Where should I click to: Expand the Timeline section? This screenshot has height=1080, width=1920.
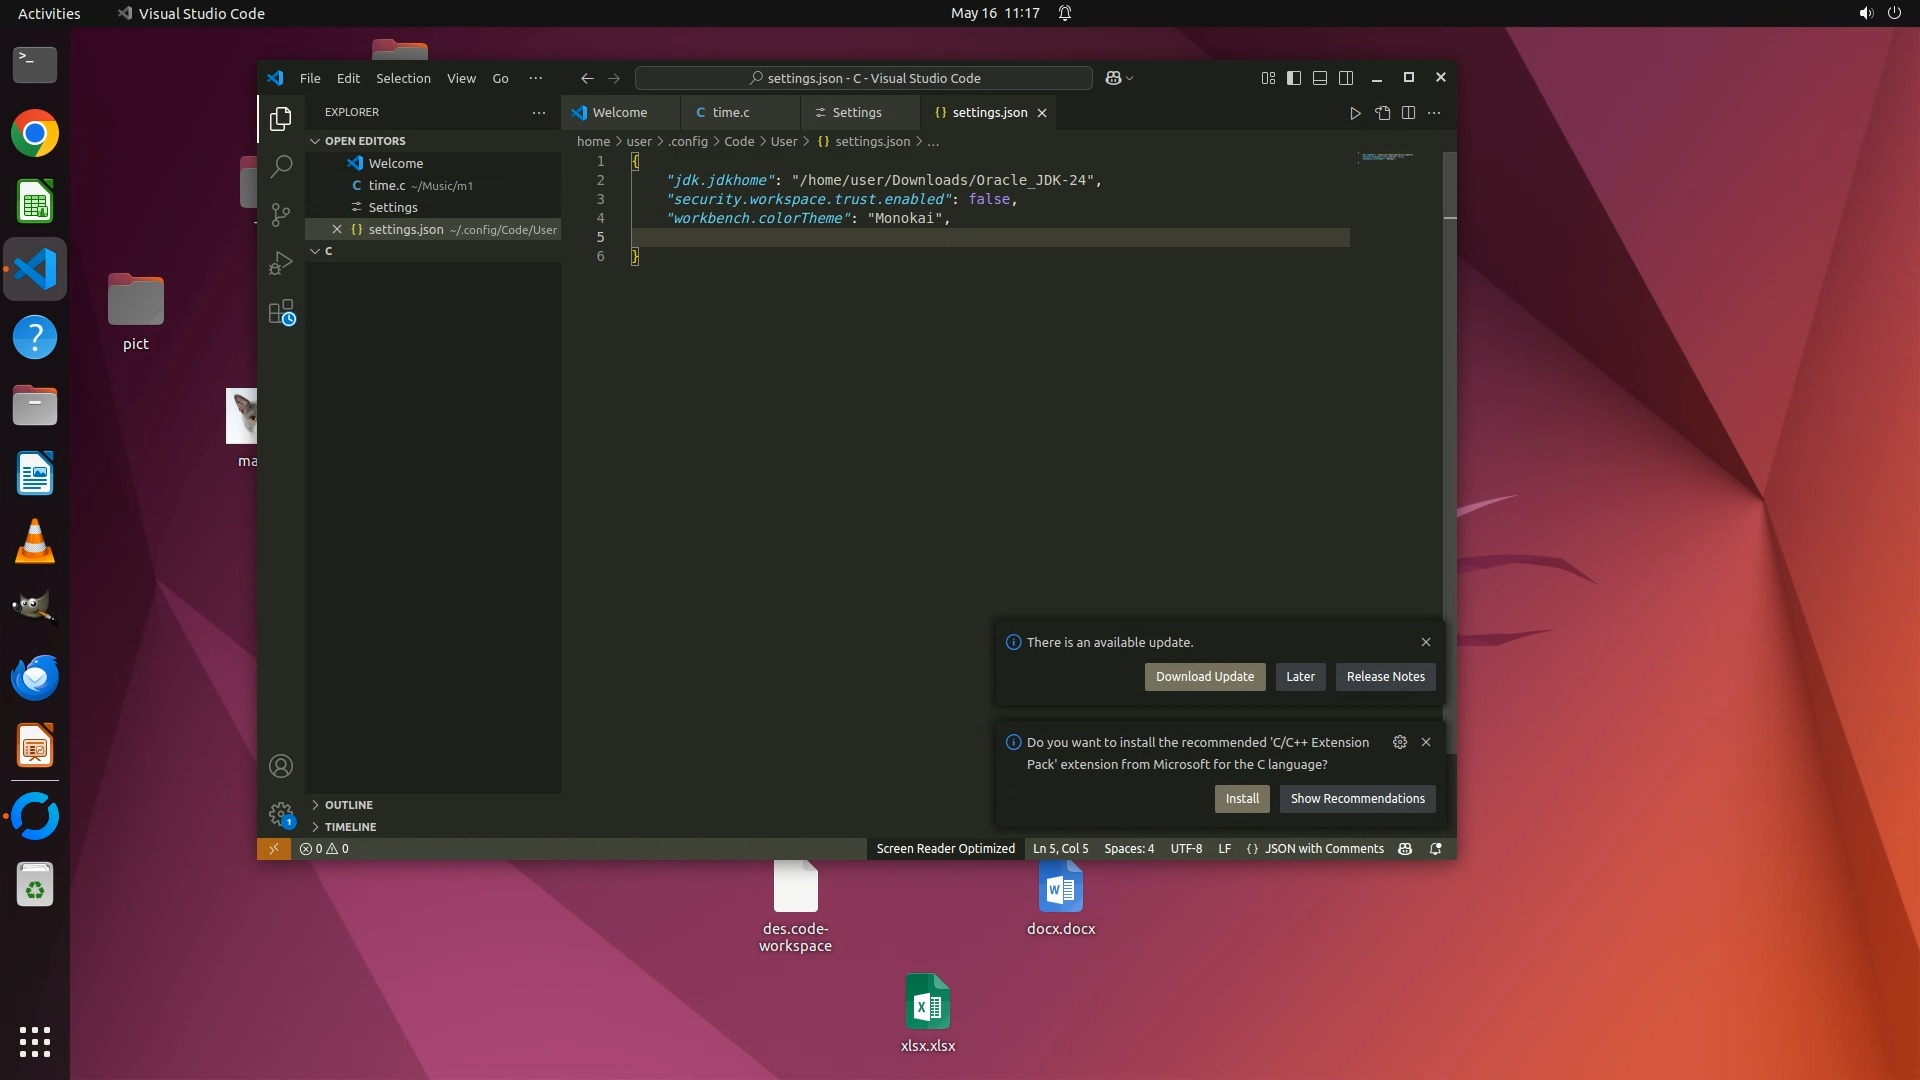350,827
